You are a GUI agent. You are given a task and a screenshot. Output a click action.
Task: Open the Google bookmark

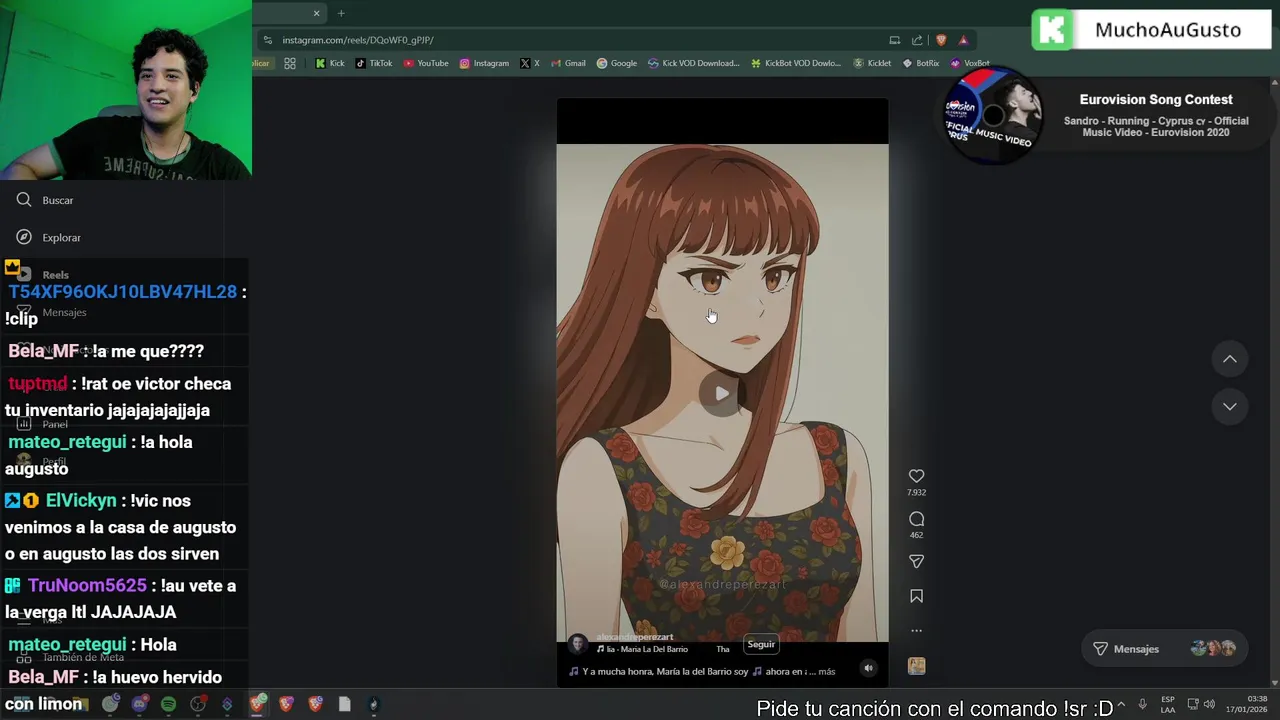617,63
